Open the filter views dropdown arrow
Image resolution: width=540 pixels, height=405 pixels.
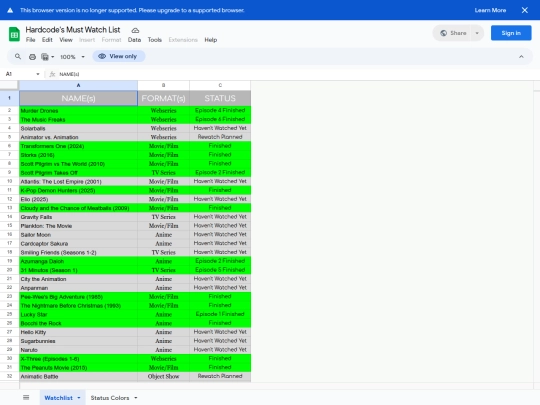click(x=53, y=57)
